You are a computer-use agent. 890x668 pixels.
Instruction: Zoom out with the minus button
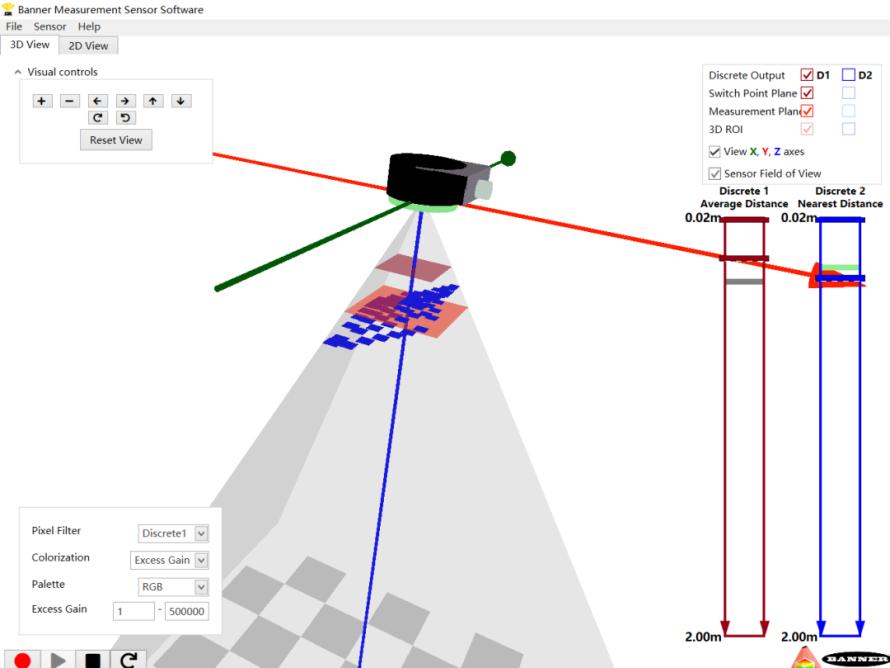tap(70, 101)
